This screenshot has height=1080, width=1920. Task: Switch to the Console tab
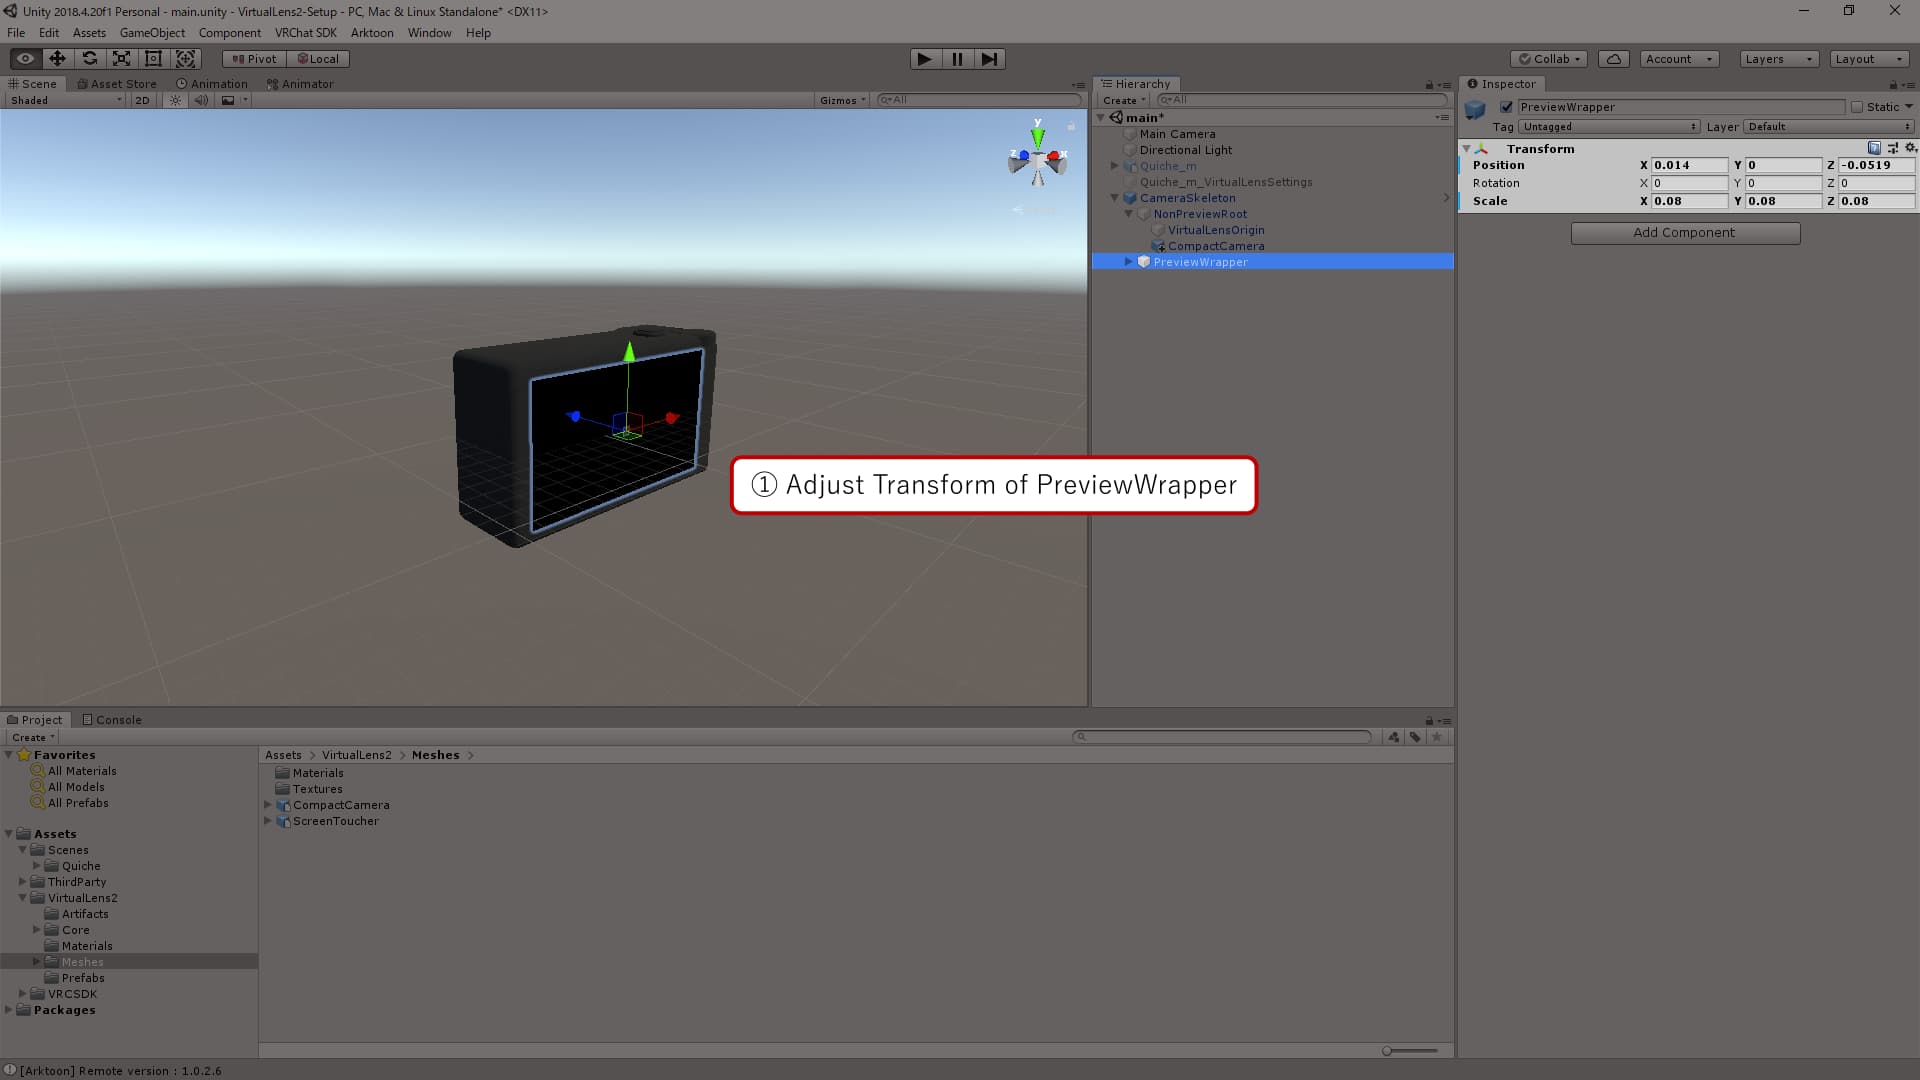[x=112, y=720]
